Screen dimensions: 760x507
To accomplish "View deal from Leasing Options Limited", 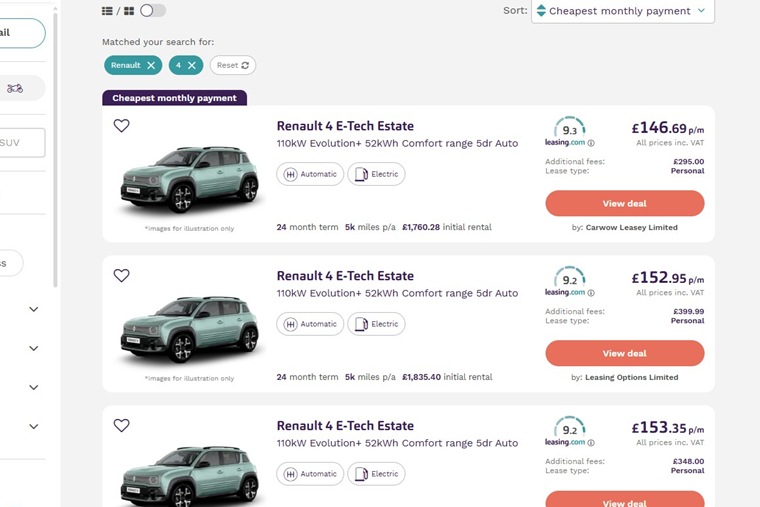I will (x=625, y=353).
